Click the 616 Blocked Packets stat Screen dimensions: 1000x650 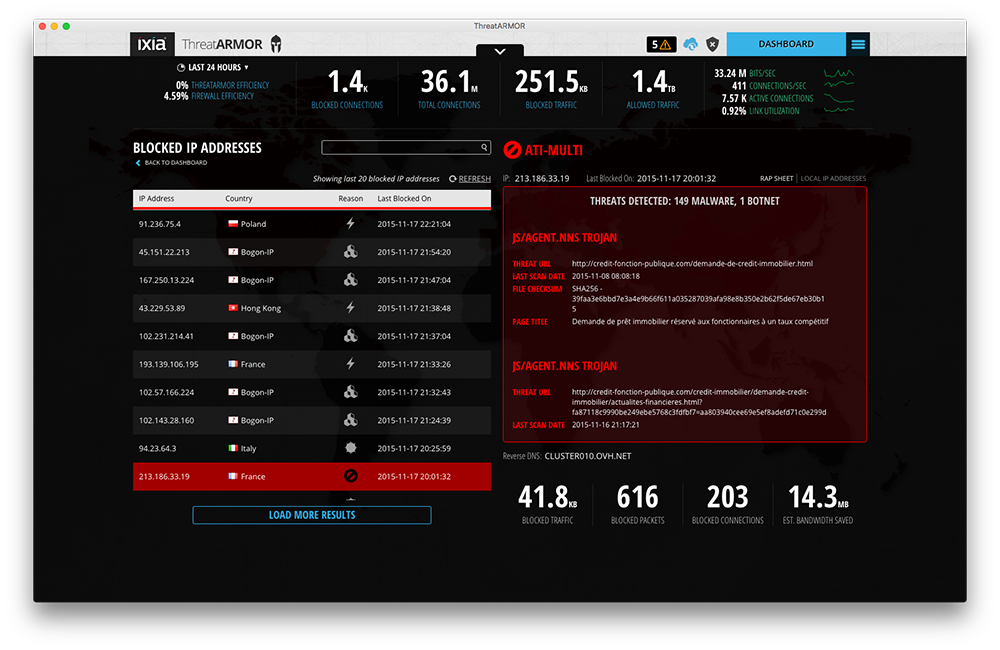click(x=638, y=504)
